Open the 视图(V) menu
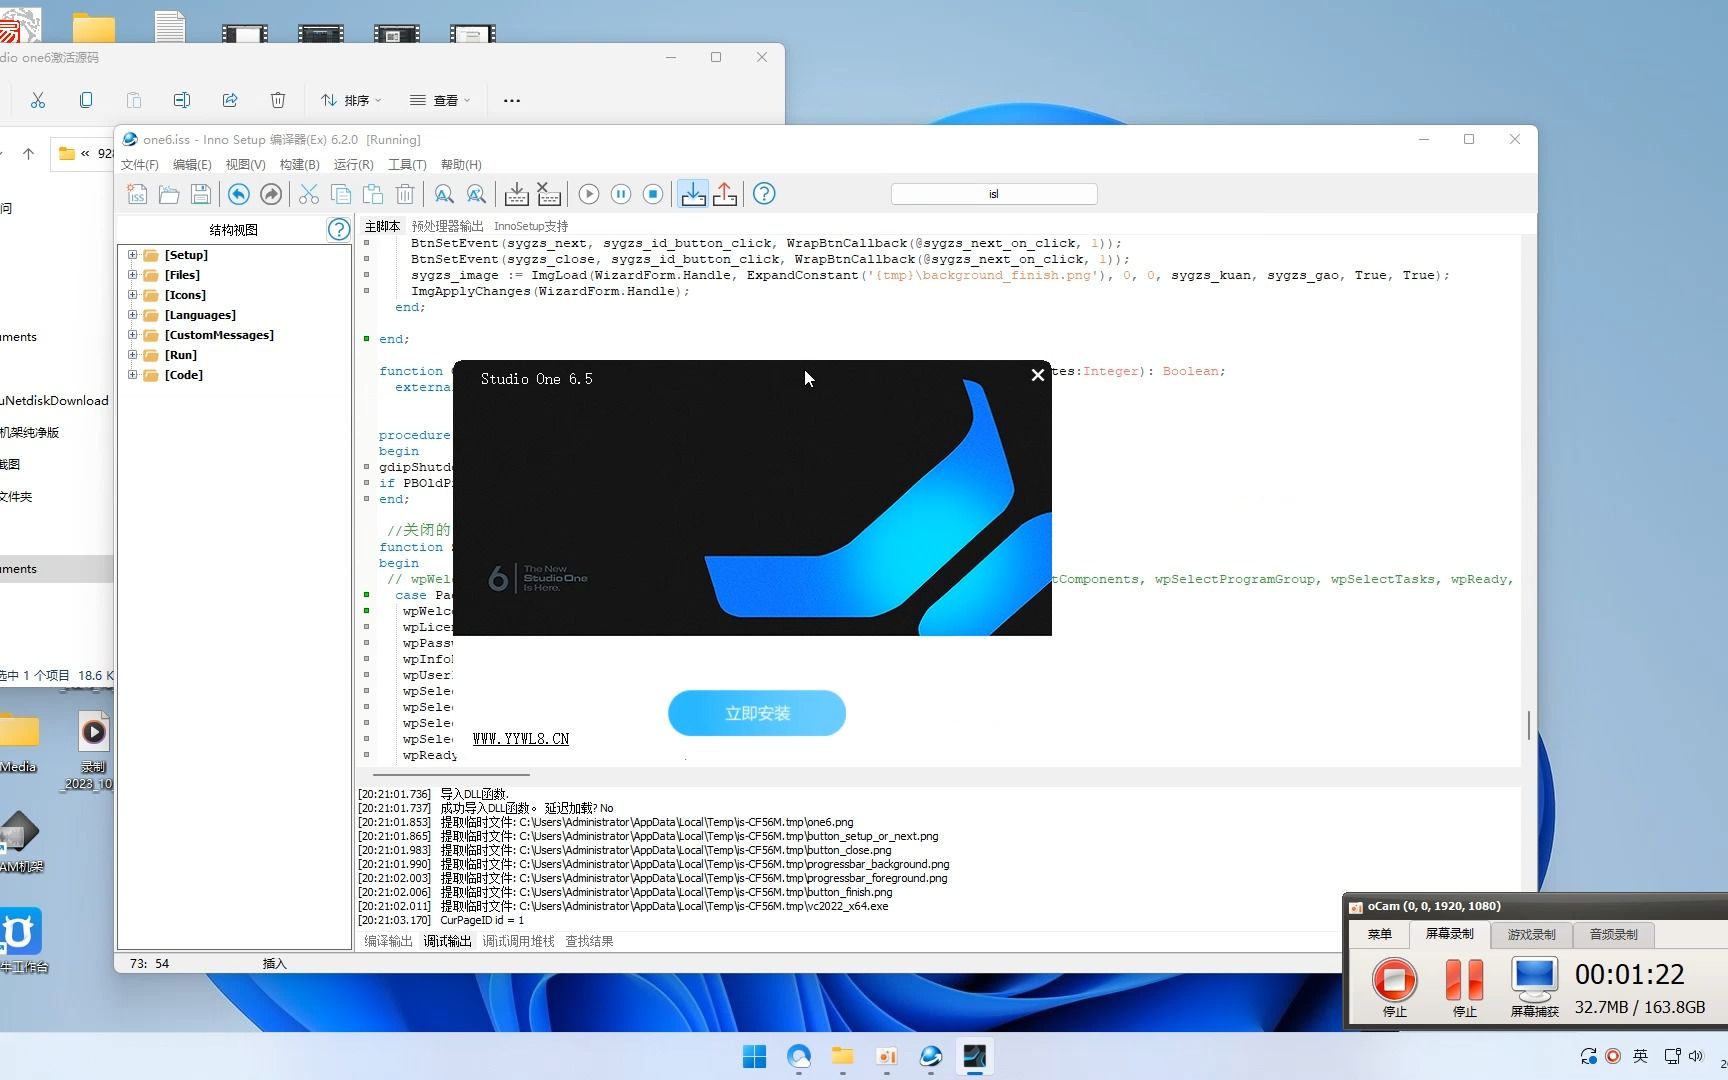 click(x=245, y=165)
